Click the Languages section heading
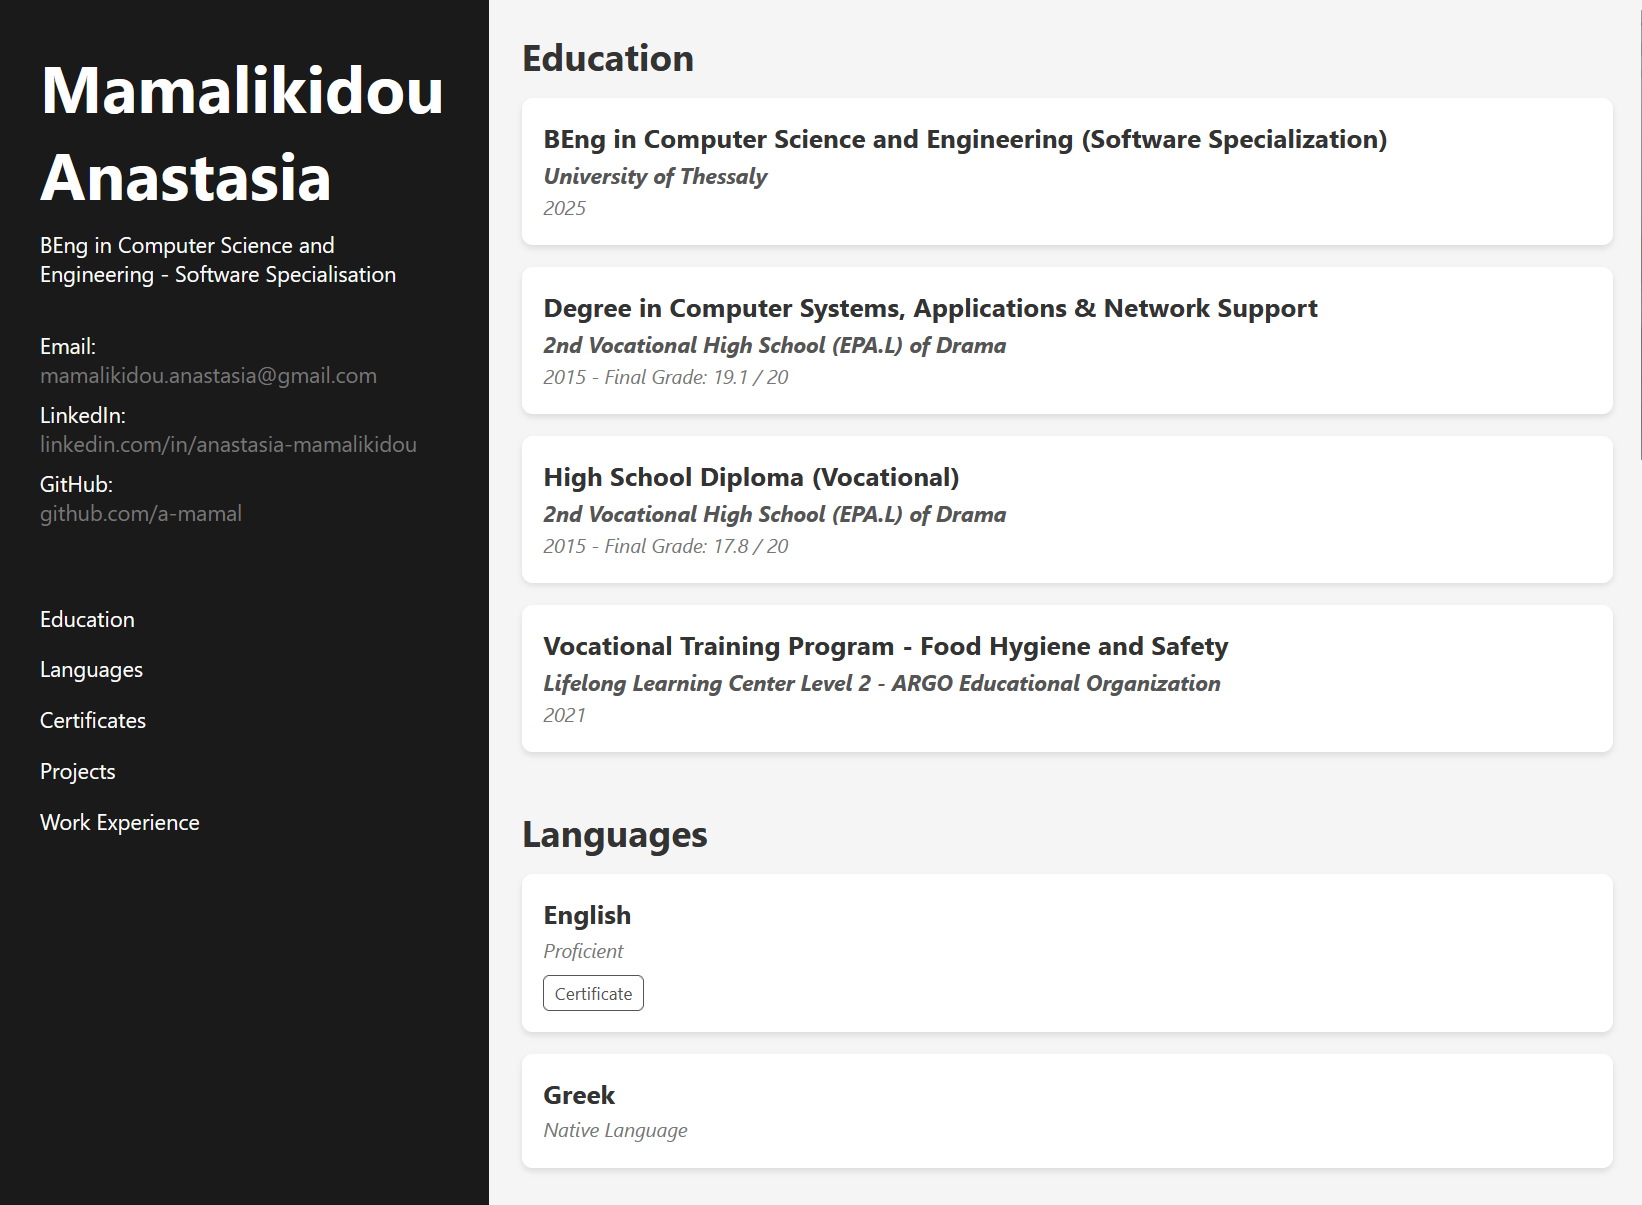 616,834
